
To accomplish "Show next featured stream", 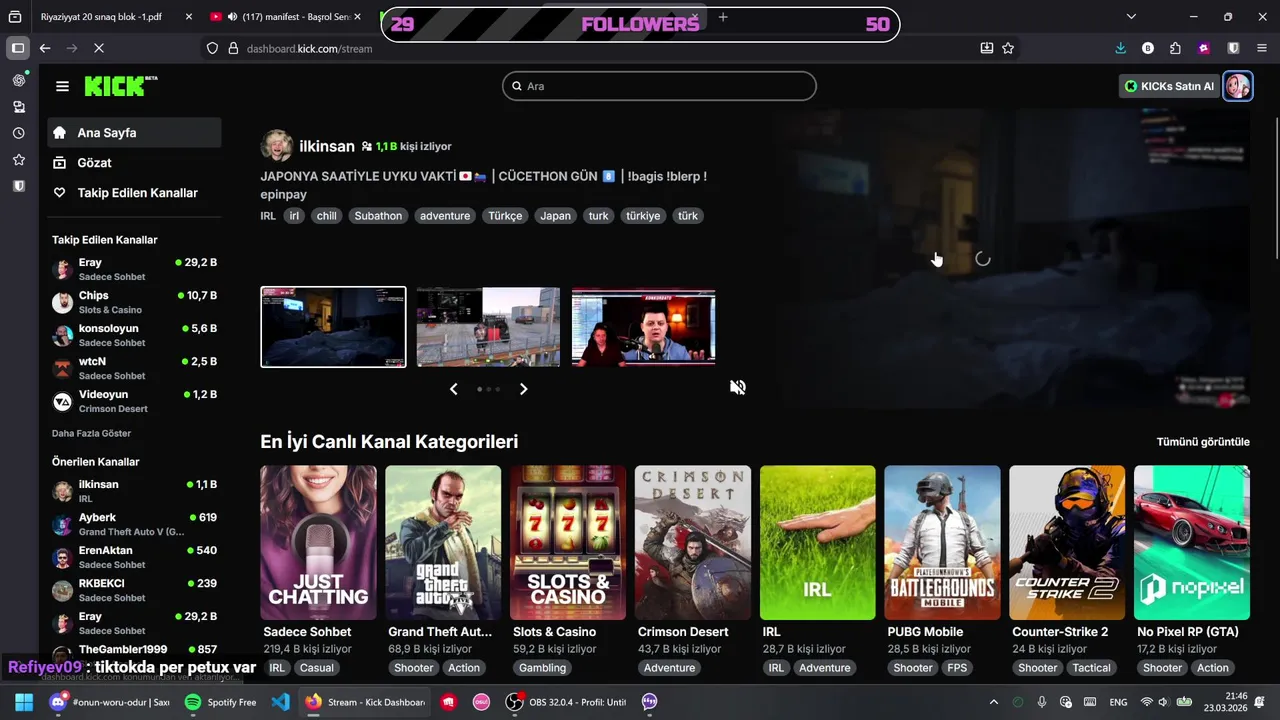I will click(523, 389).
